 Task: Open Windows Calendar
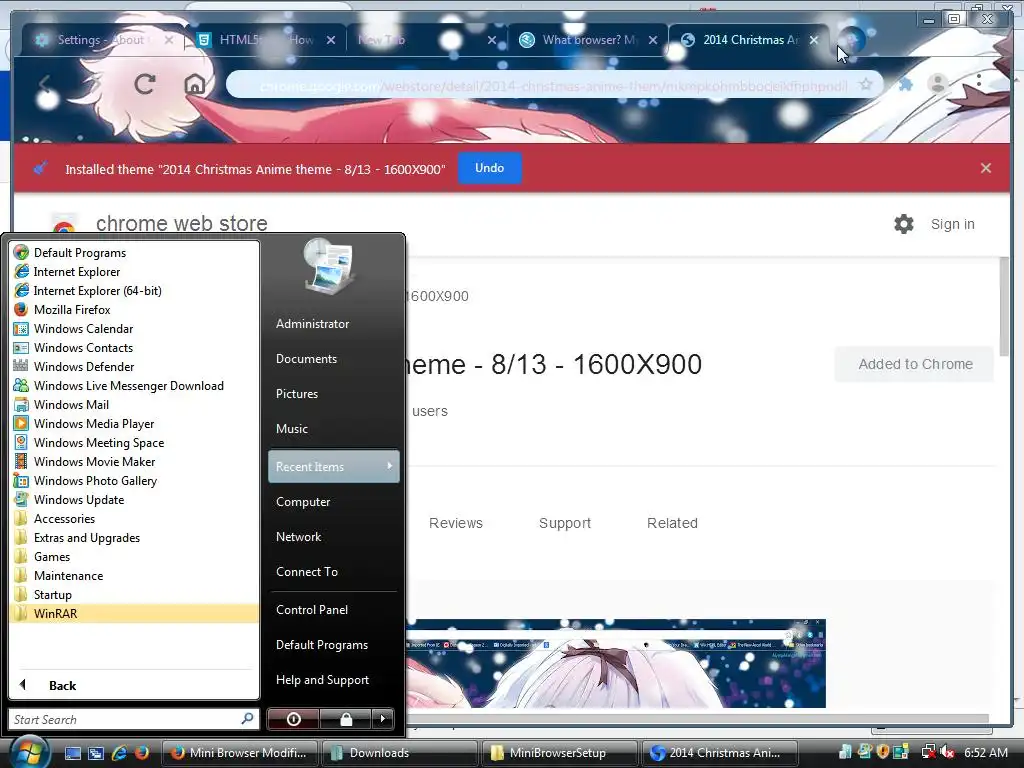tap(83, 328)
